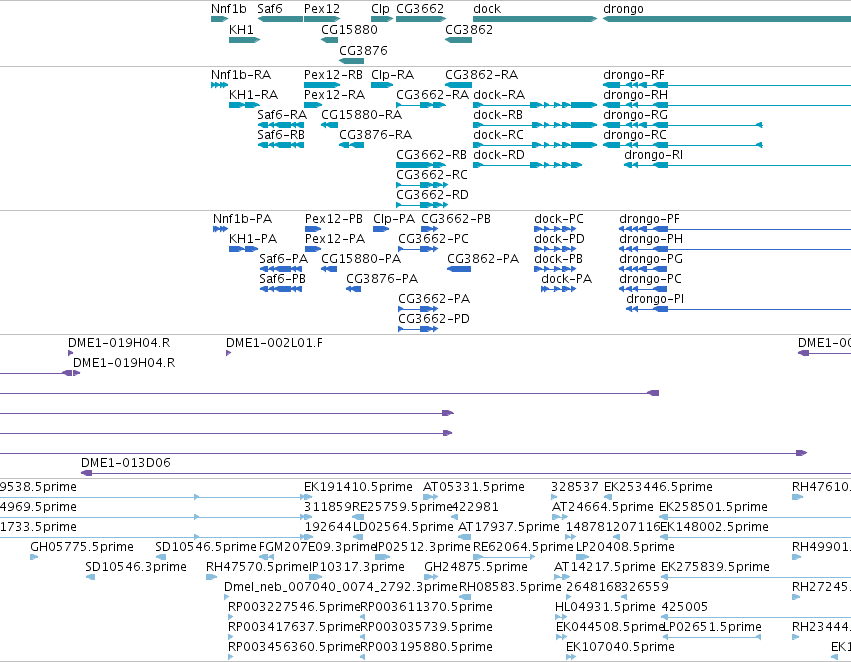851x662 pixels.
Task: Select the CG15880-RA transcript label
Action: pyautogui.click(x=361, y=114)
